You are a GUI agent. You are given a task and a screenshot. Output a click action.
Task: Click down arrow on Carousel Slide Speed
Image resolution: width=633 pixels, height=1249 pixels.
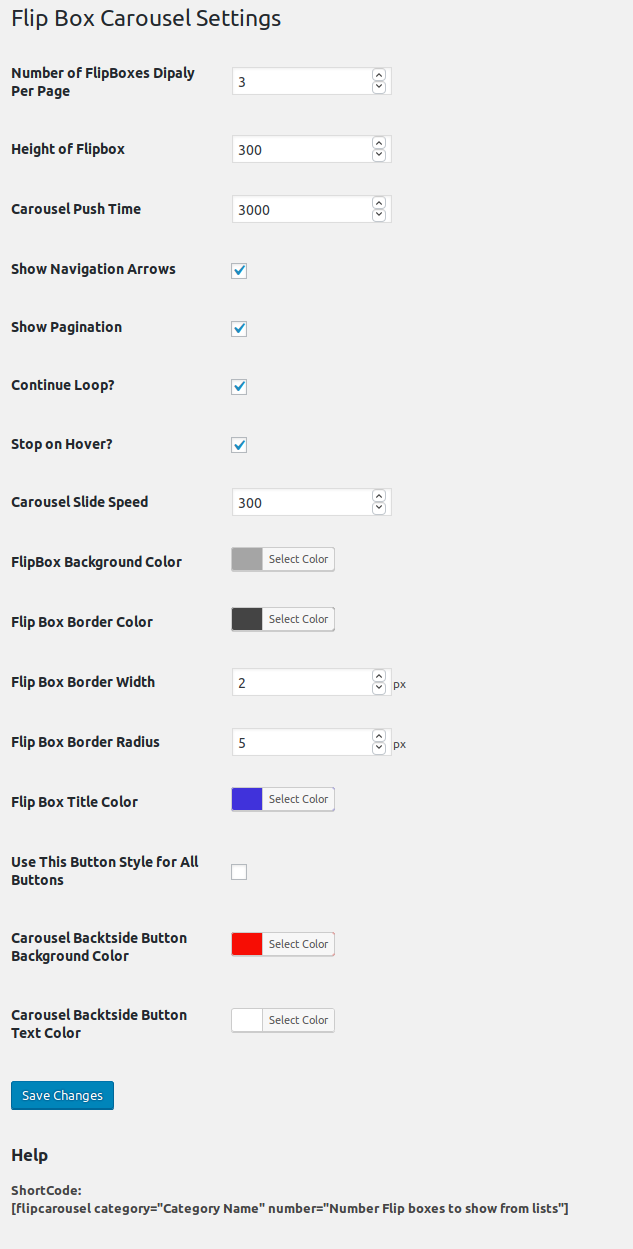click(379, 508)
